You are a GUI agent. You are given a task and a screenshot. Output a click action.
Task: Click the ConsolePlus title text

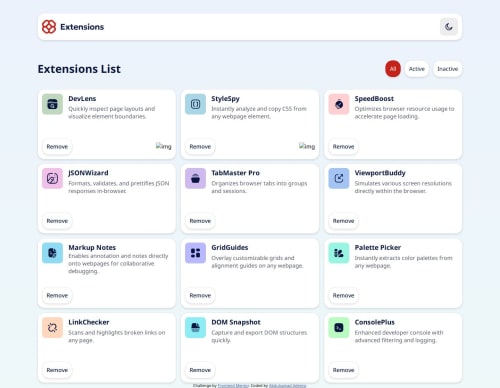[x=375, y=322]
